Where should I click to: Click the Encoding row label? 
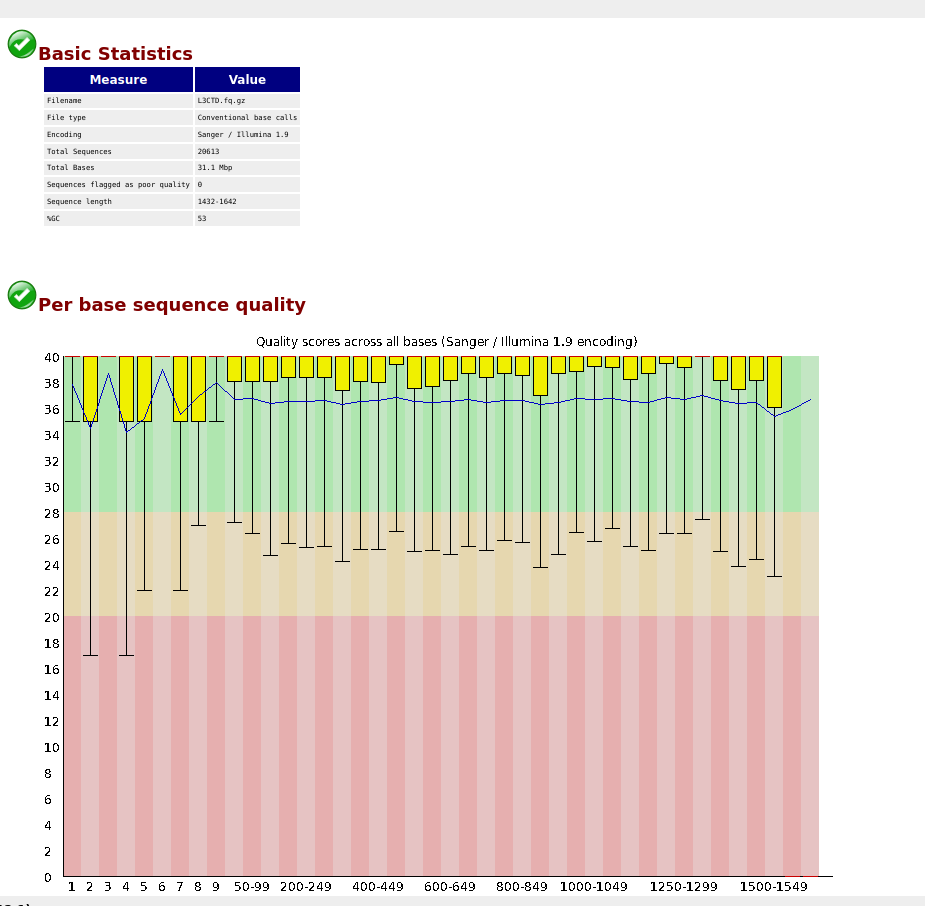tap(64, 135)
